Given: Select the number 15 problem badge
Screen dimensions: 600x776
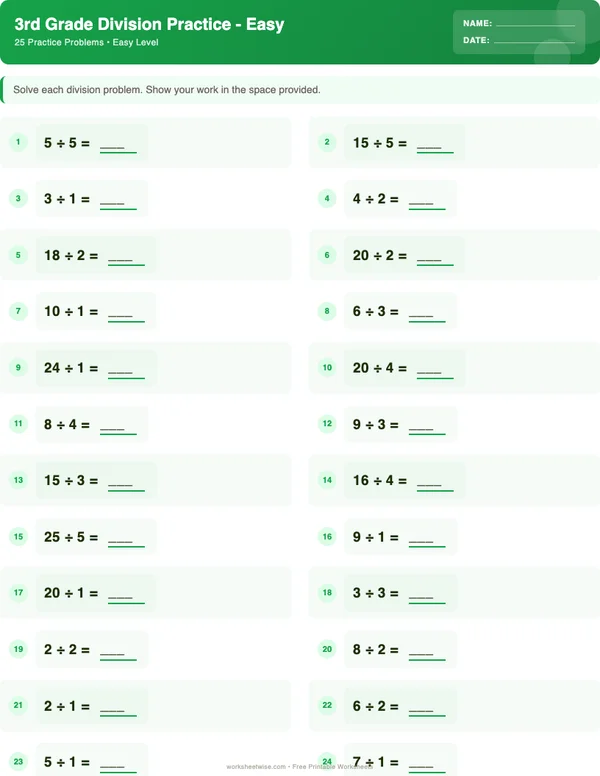Looking at the screenshot, I should click(x=18, y=537).
